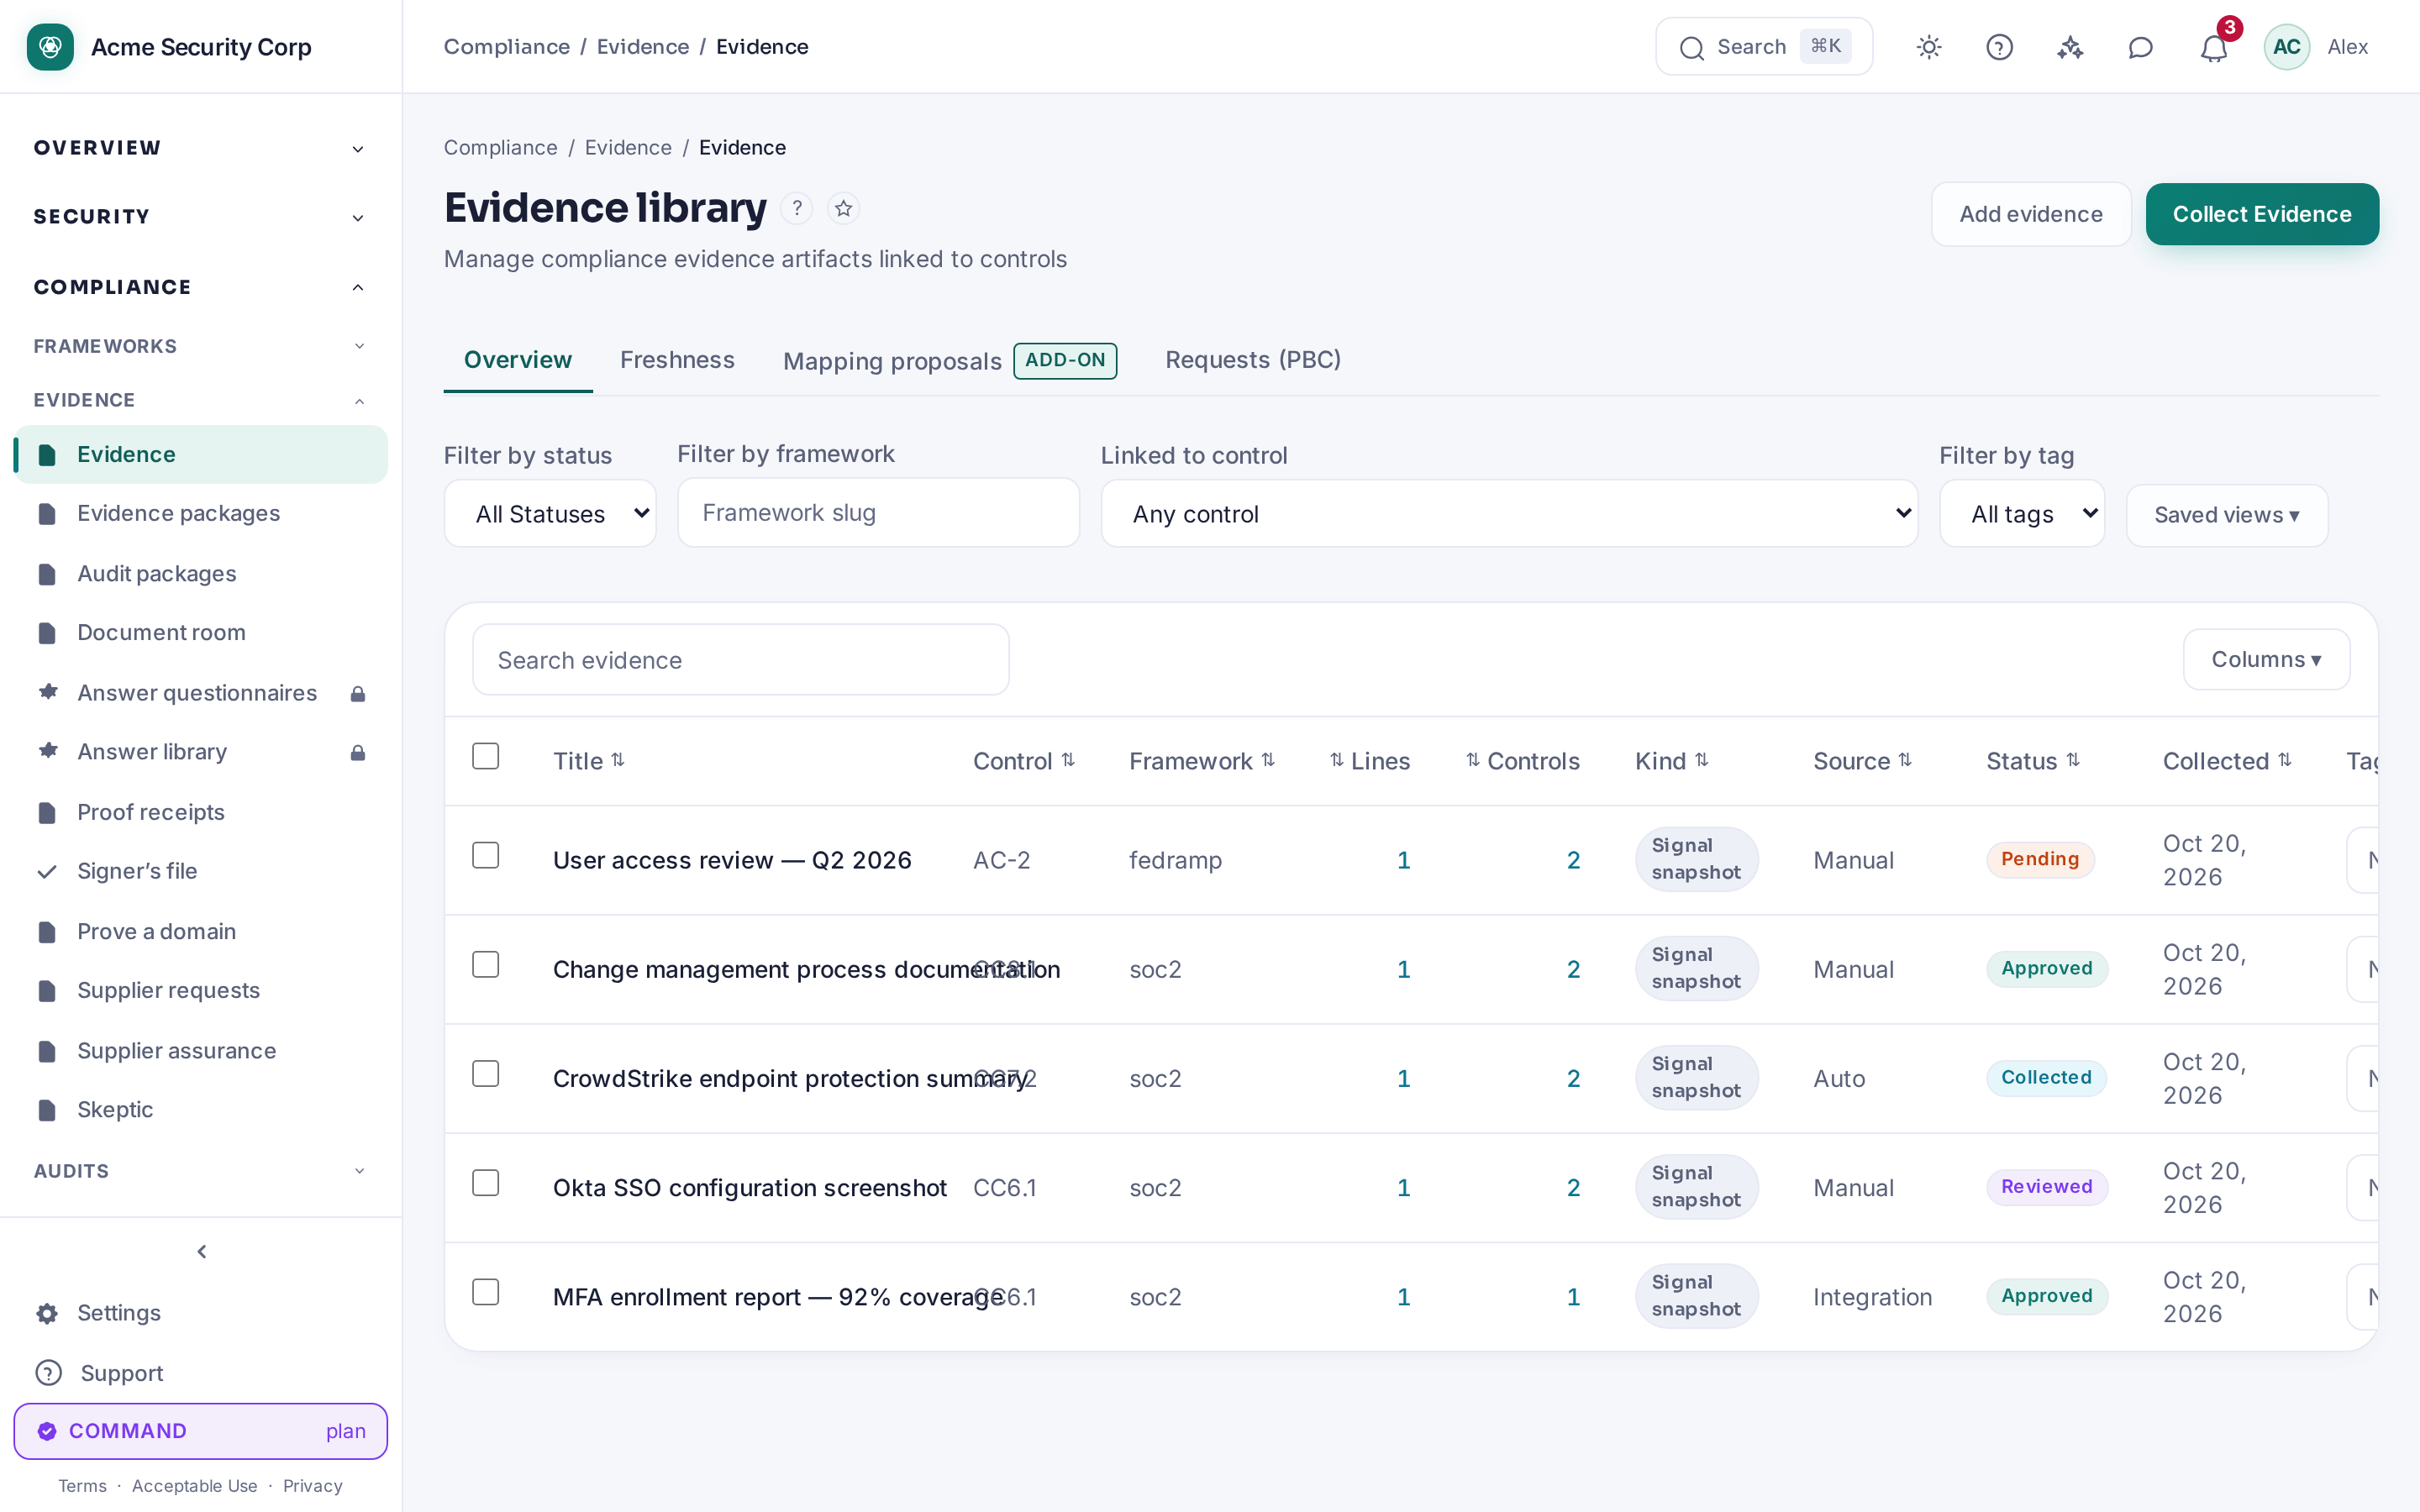Open the All tags dropdown

click(2022, 513)
